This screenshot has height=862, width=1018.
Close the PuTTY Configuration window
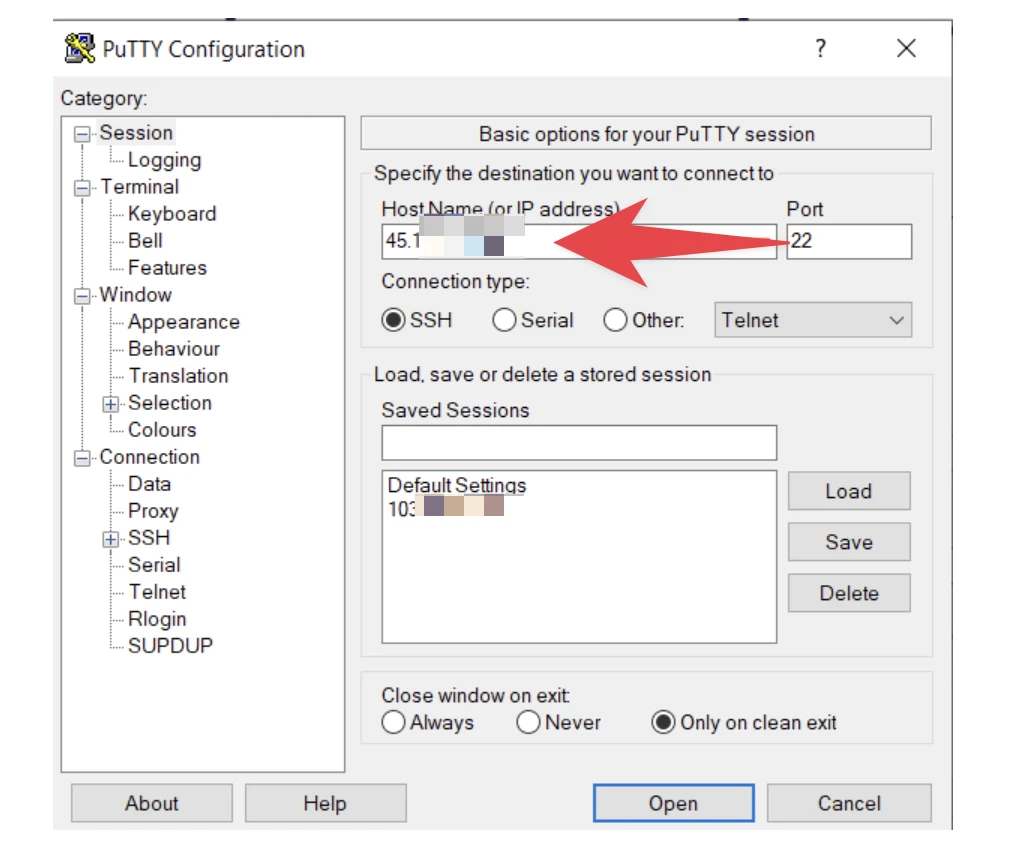pos(906,48)
